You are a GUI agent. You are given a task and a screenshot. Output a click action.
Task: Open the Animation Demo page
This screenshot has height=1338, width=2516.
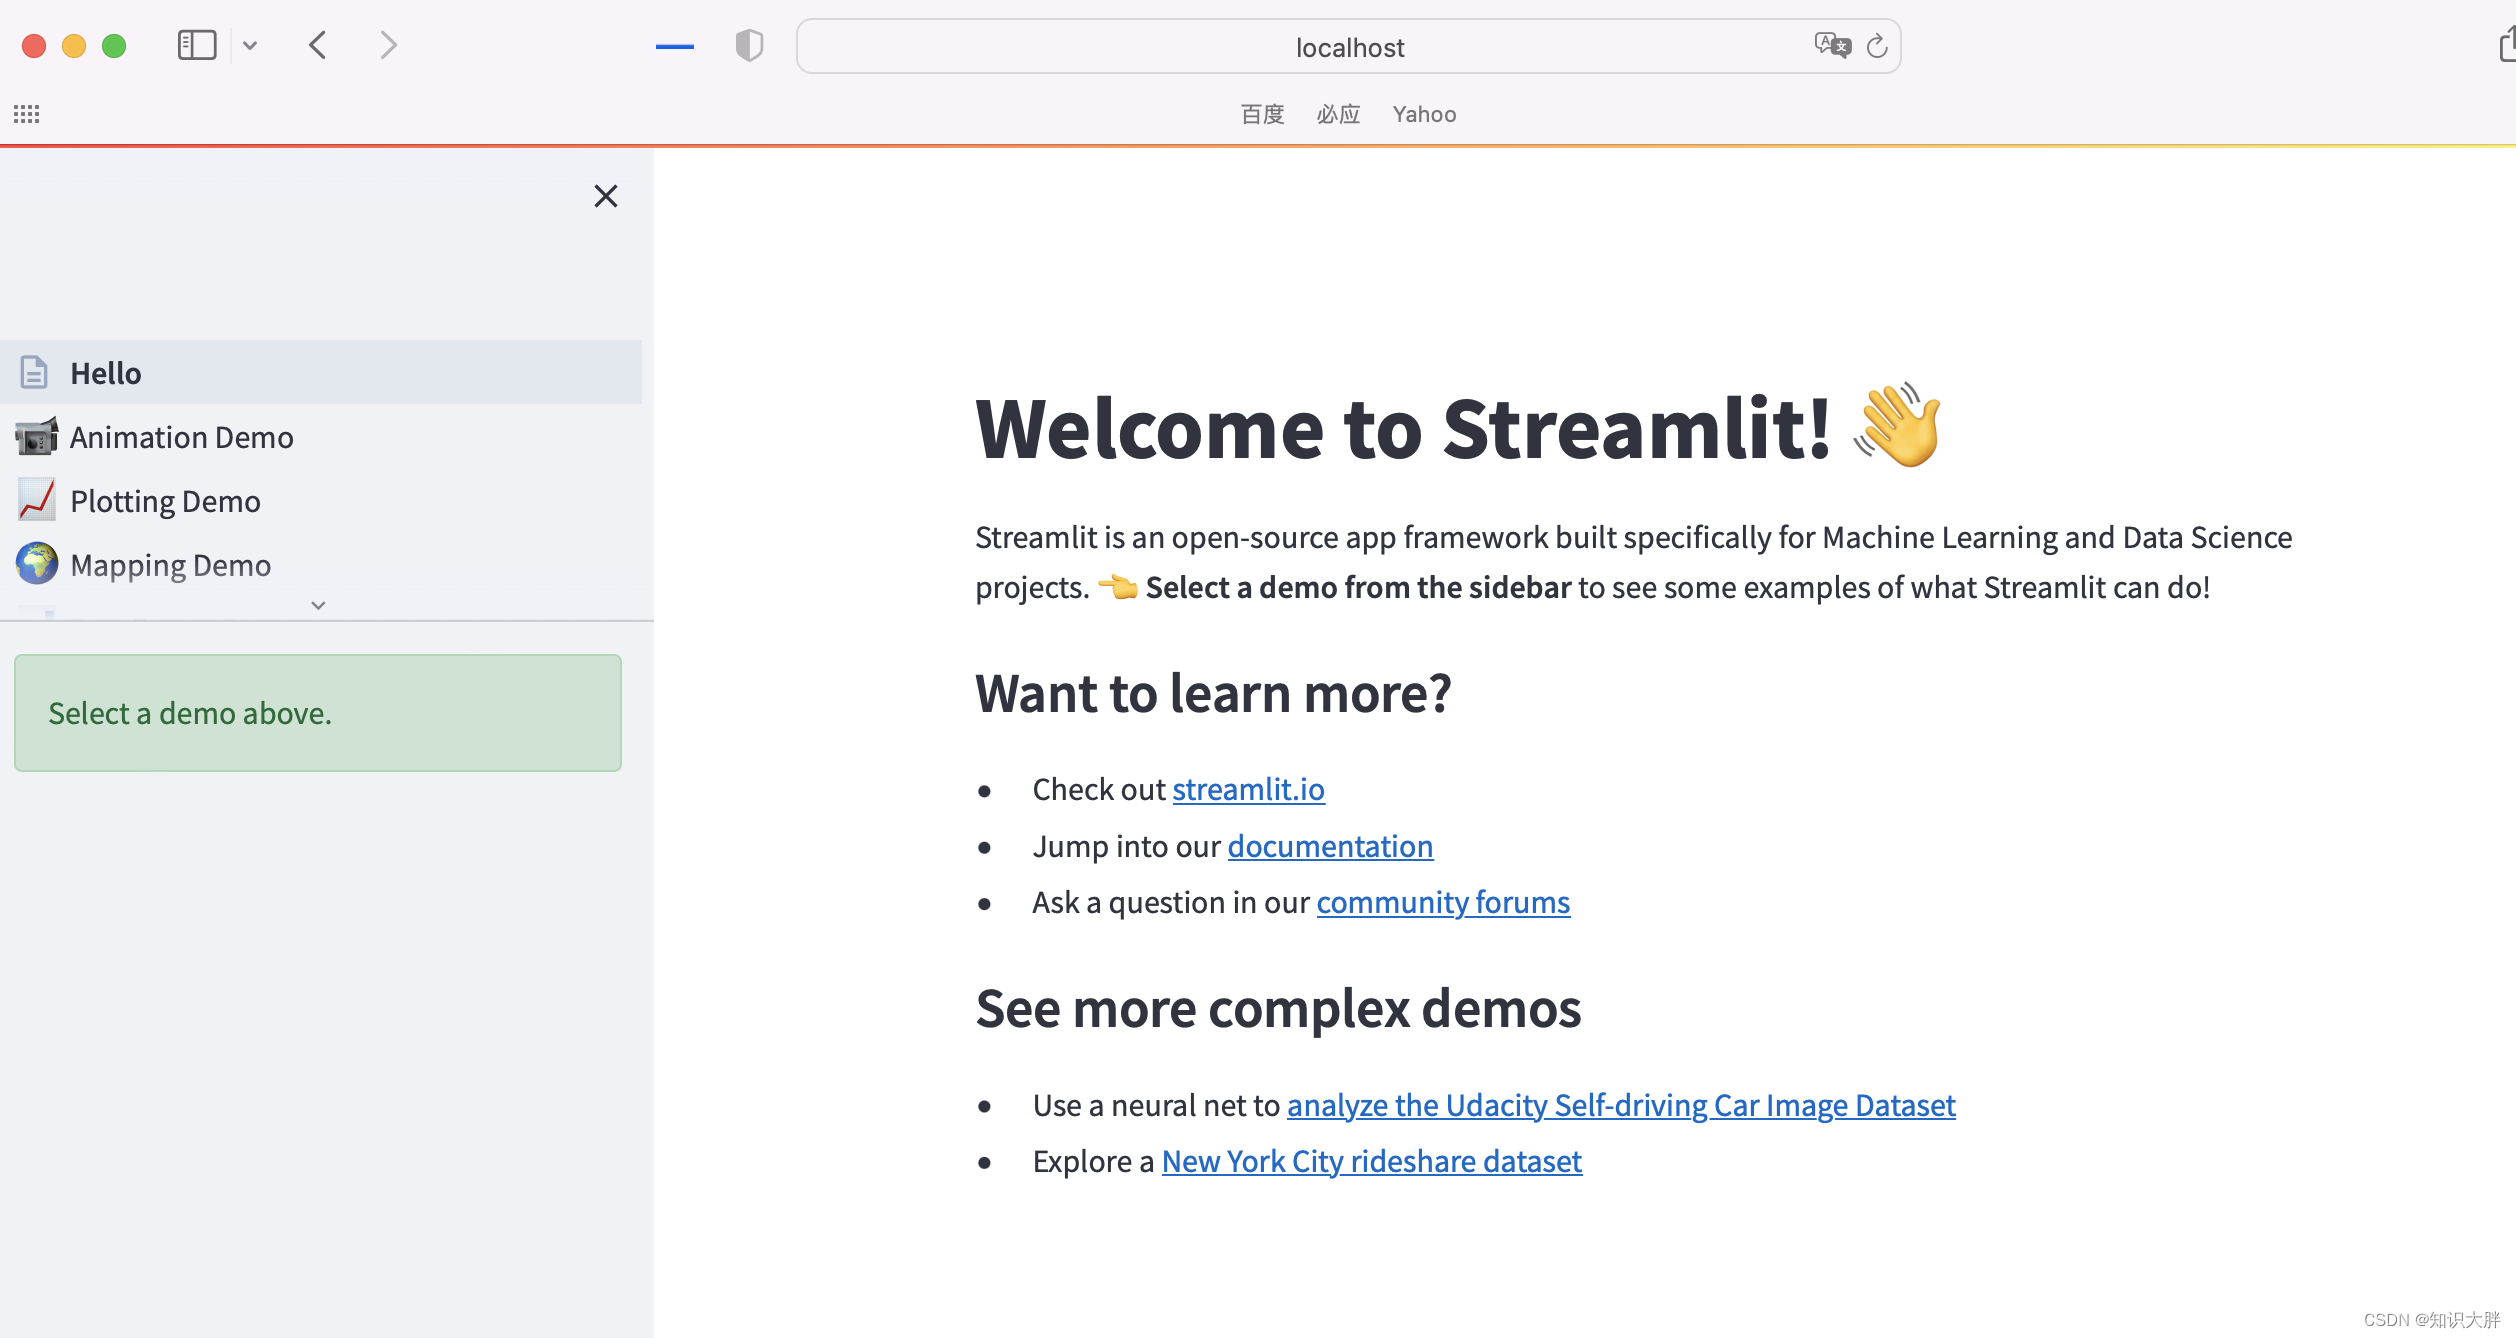(x=181, y=437)
